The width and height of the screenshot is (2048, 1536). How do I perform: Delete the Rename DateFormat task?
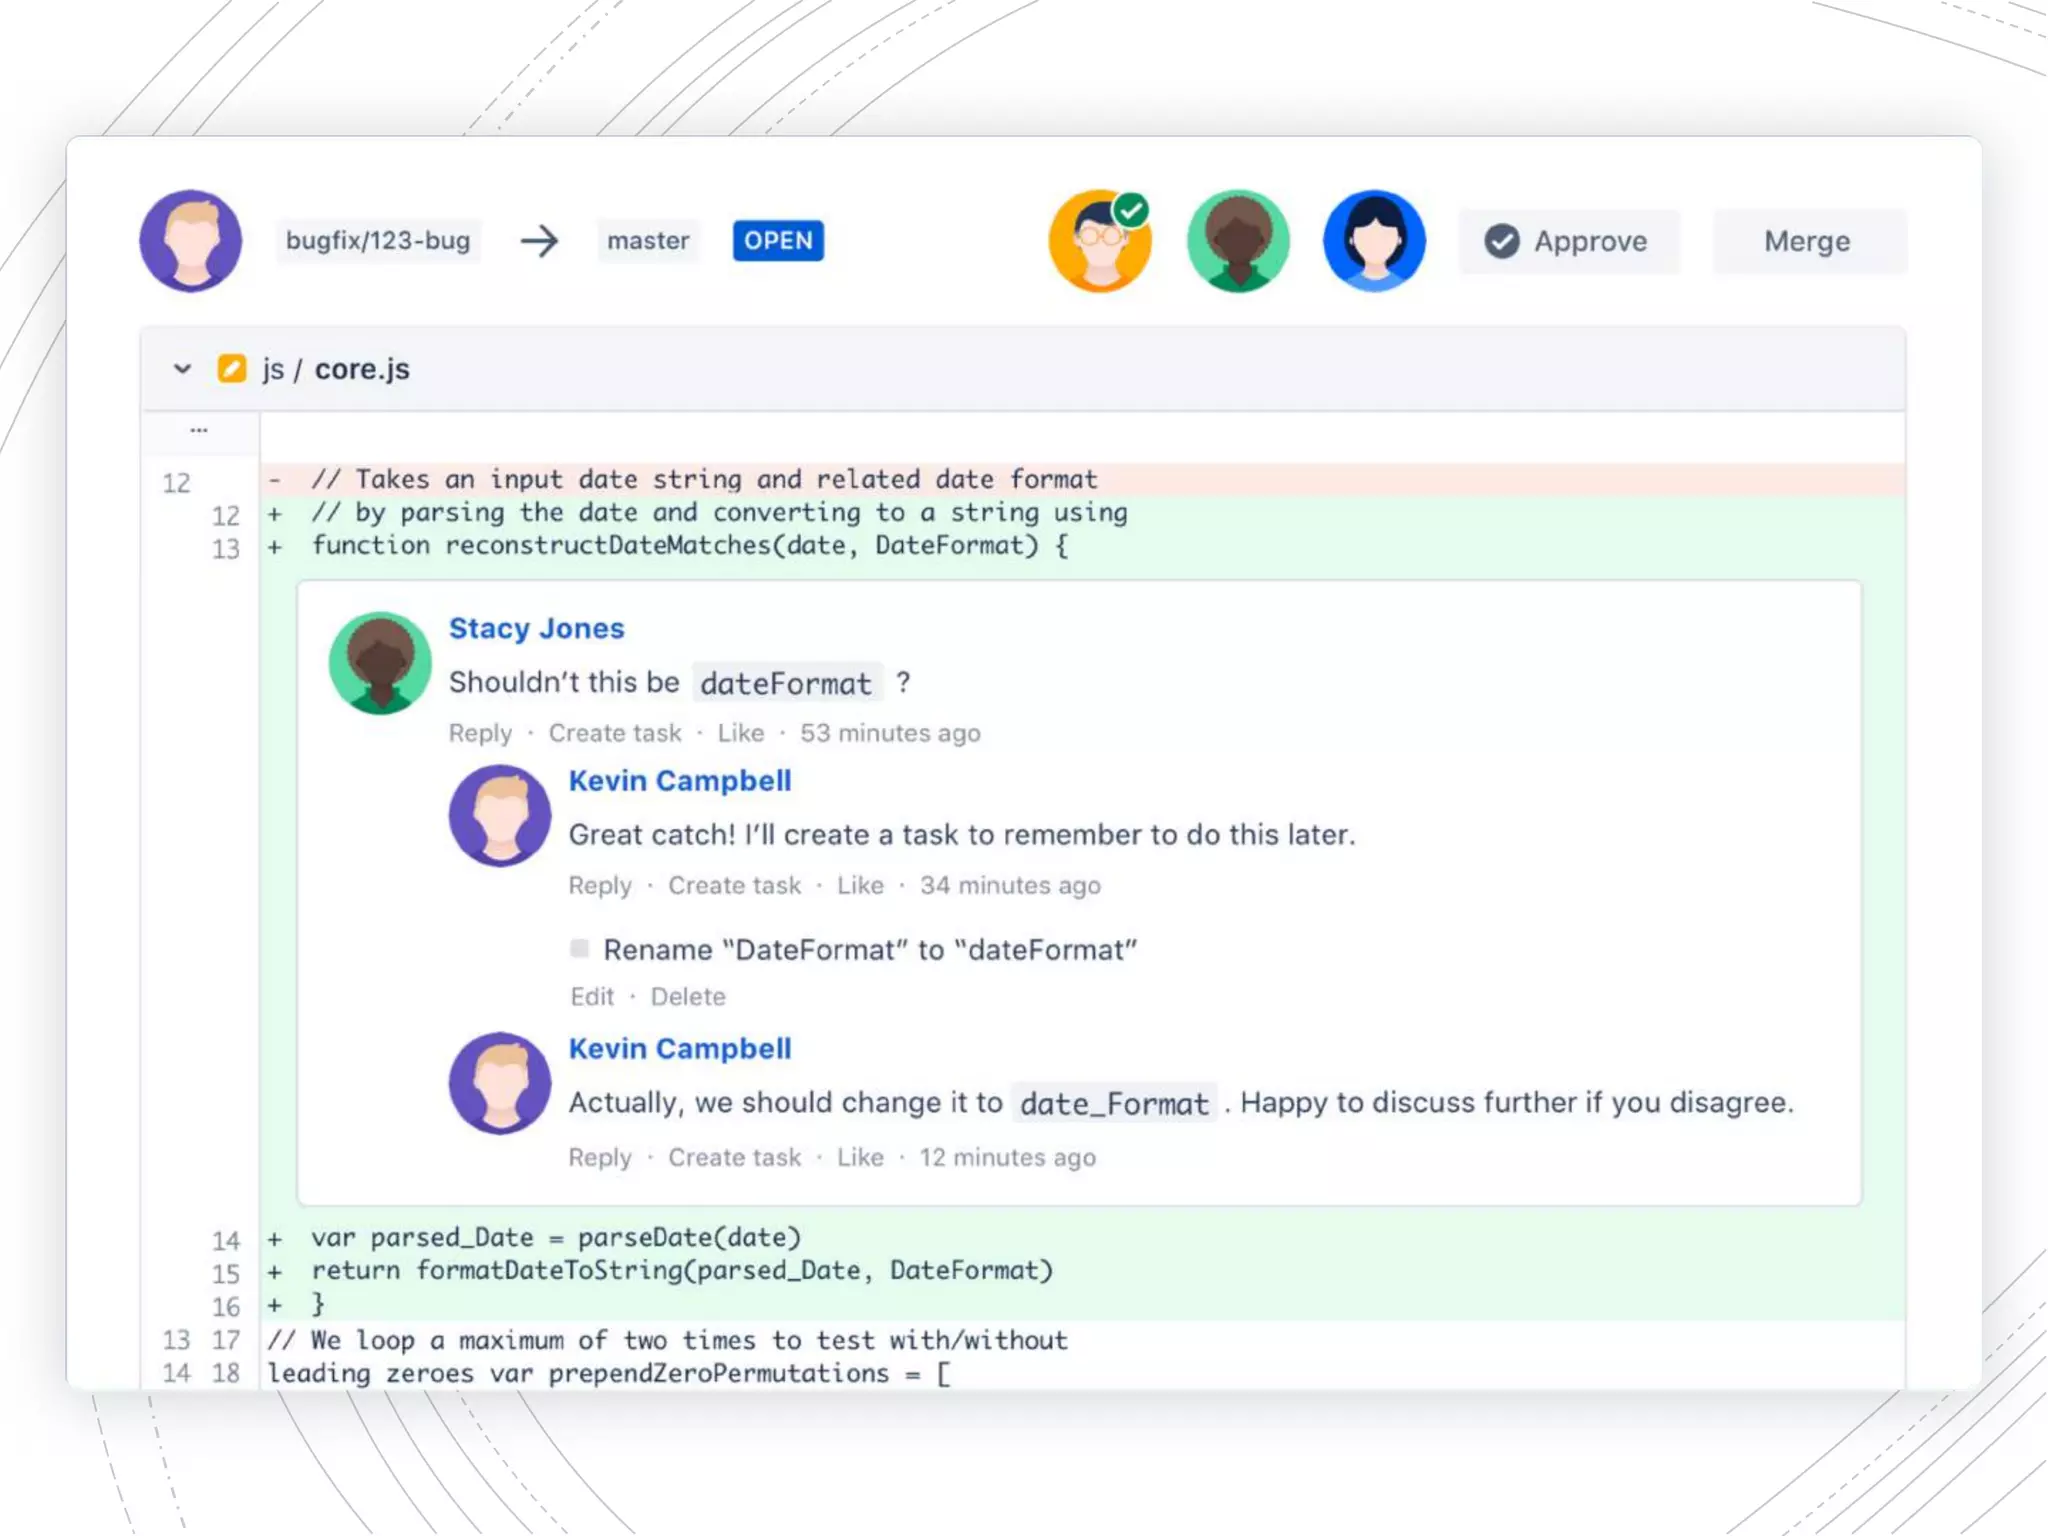click(687, 996)
